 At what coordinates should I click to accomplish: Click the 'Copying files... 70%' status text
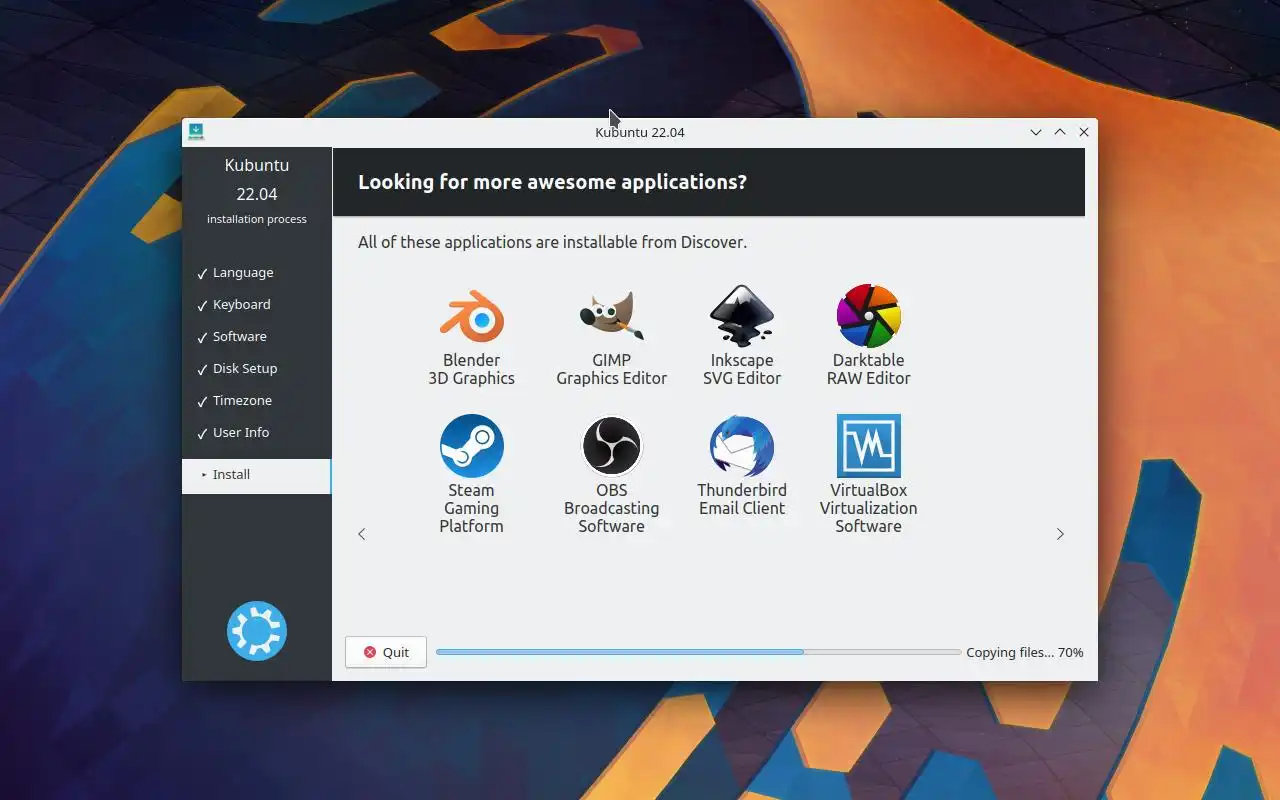pos(1025,652)
